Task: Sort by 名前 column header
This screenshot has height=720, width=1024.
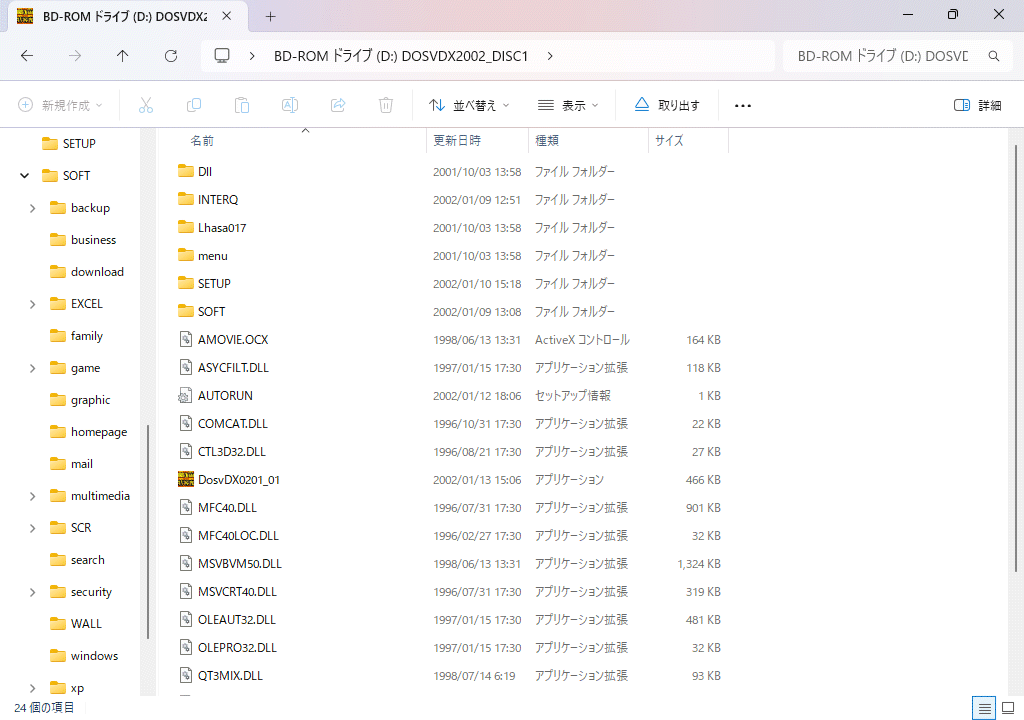Action: tap(202, 140)
